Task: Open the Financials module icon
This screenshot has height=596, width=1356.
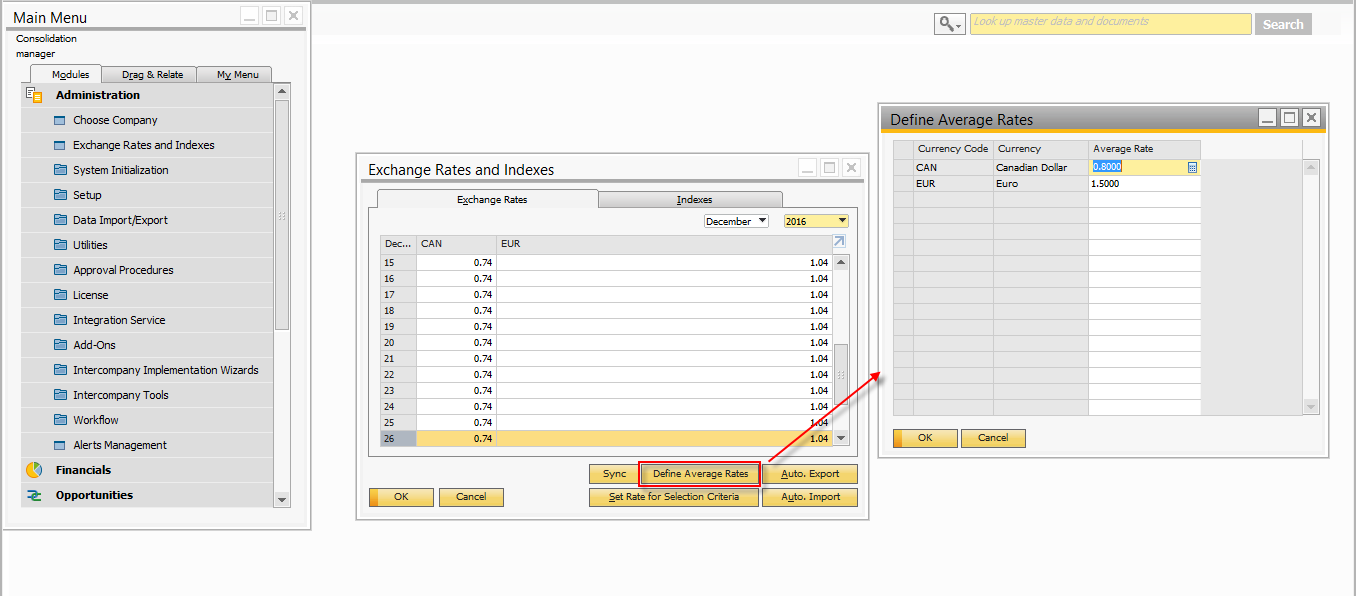Action: pyautogui.click(x=34, y=470)
